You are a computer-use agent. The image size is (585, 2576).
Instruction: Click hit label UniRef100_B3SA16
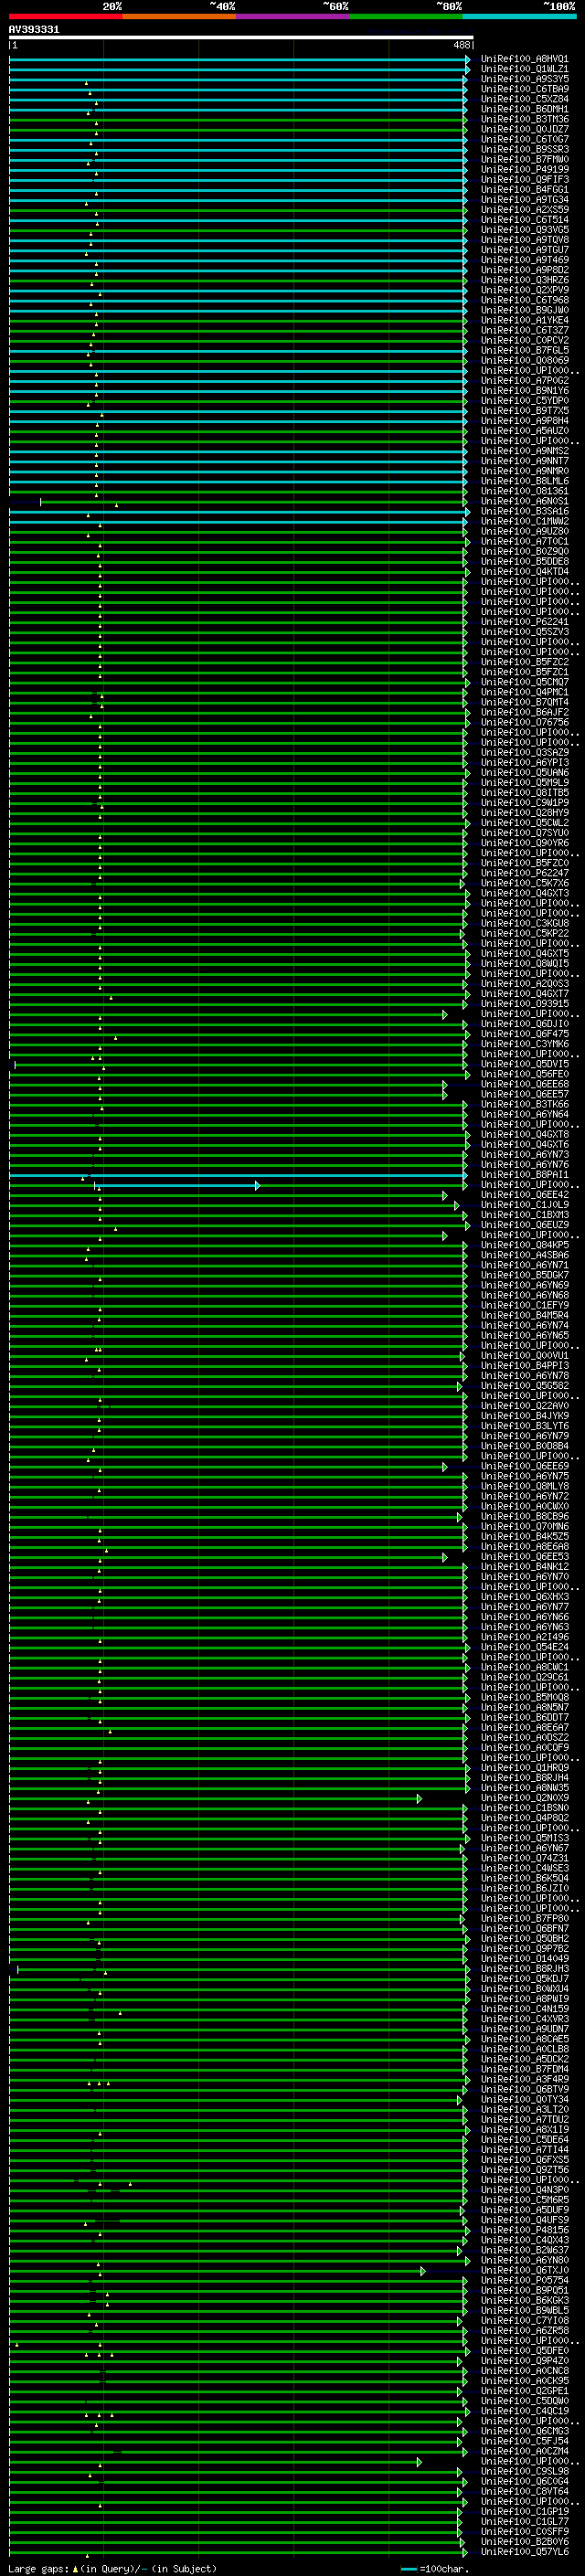click(525, 511)
